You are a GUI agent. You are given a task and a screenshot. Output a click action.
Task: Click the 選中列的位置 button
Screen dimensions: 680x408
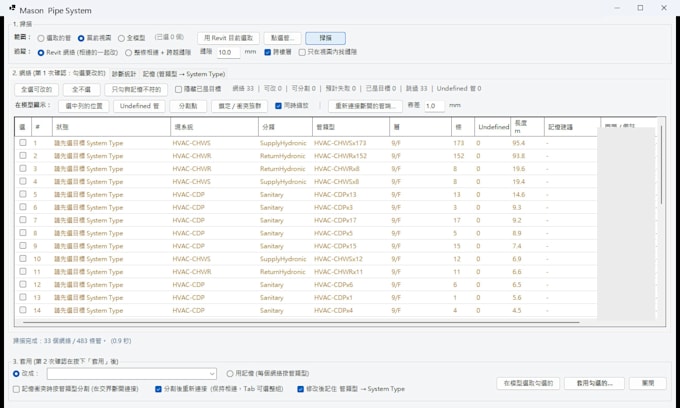coord(84,106)
